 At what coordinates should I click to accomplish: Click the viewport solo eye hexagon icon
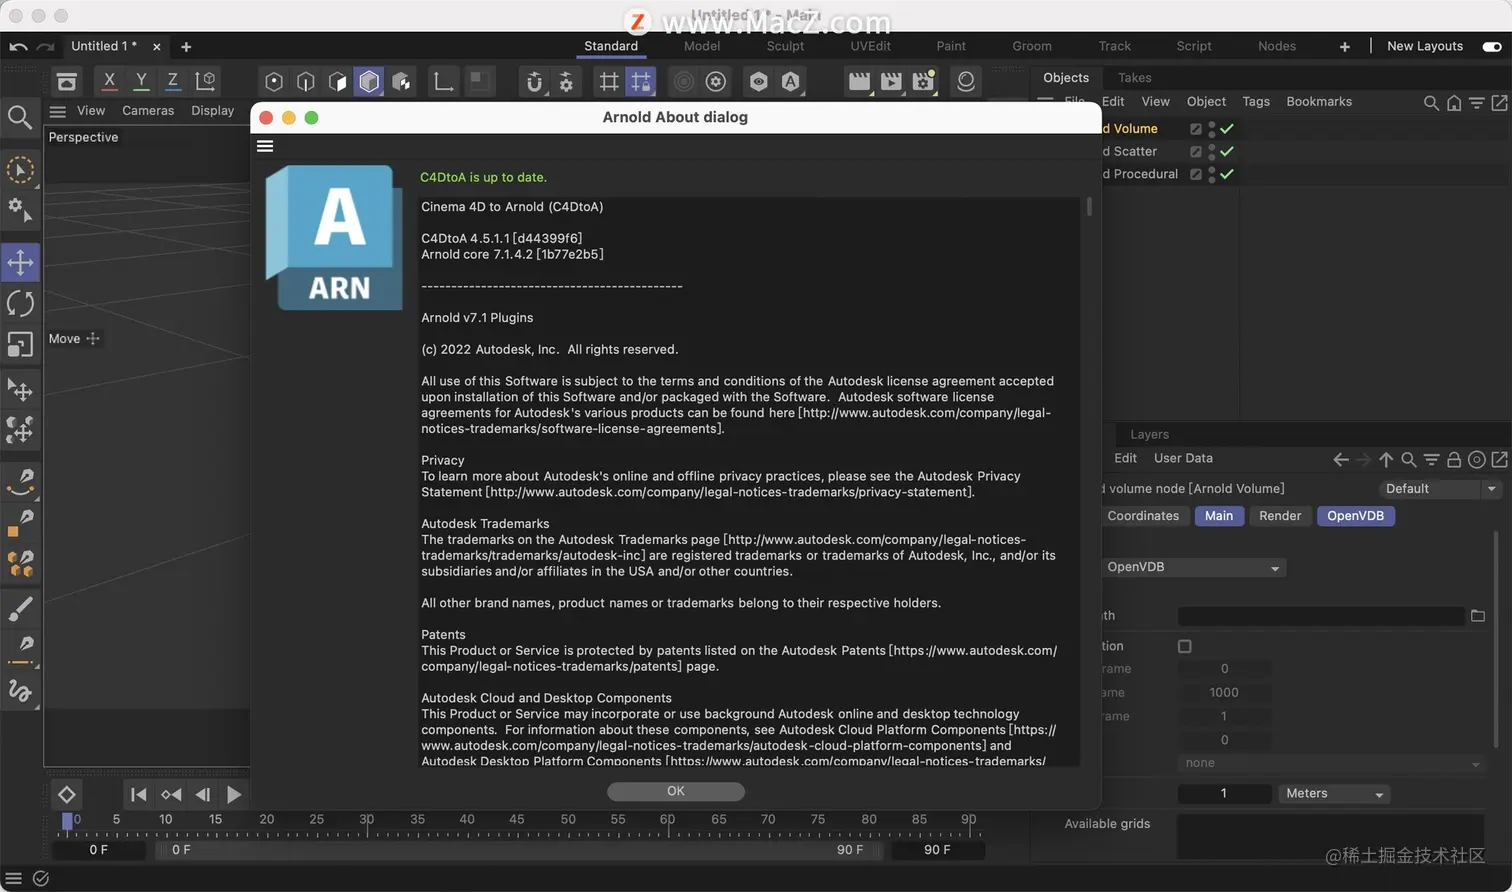coord(758,82)
